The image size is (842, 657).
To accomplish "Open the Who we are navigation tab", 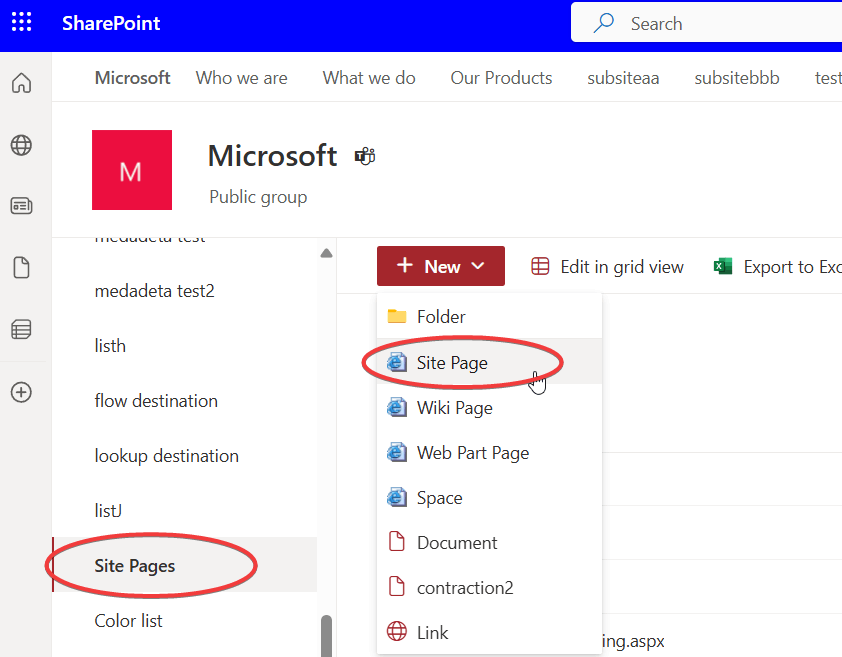I will point(242,78).
